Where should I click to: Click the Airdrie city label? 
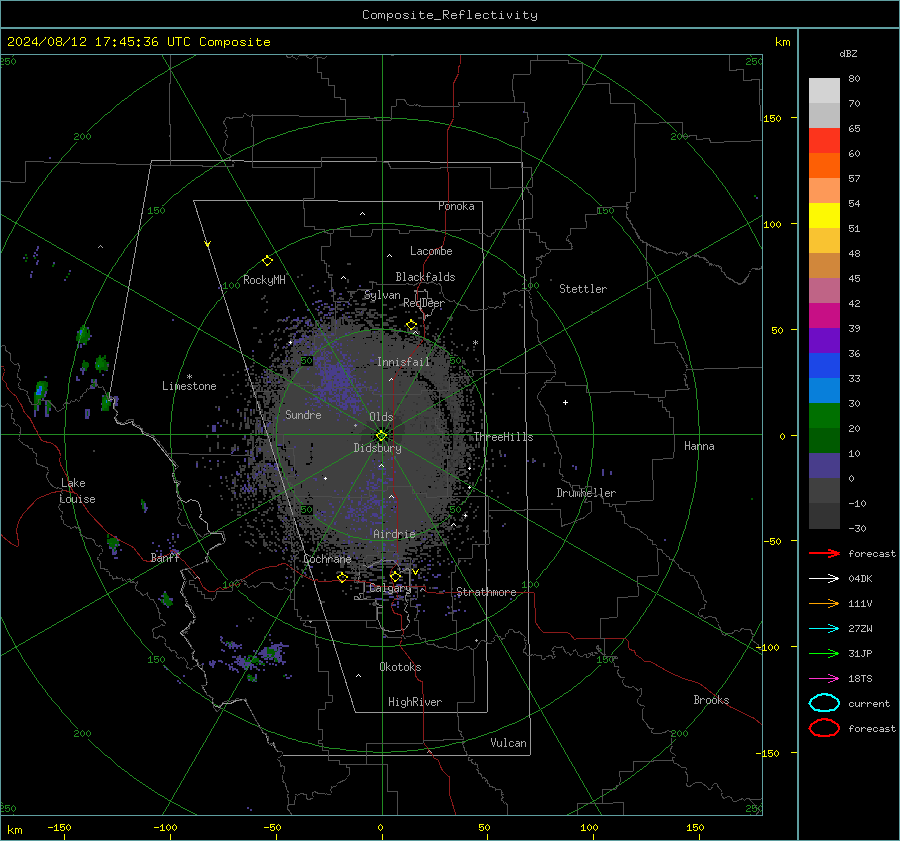coord(394,534)
